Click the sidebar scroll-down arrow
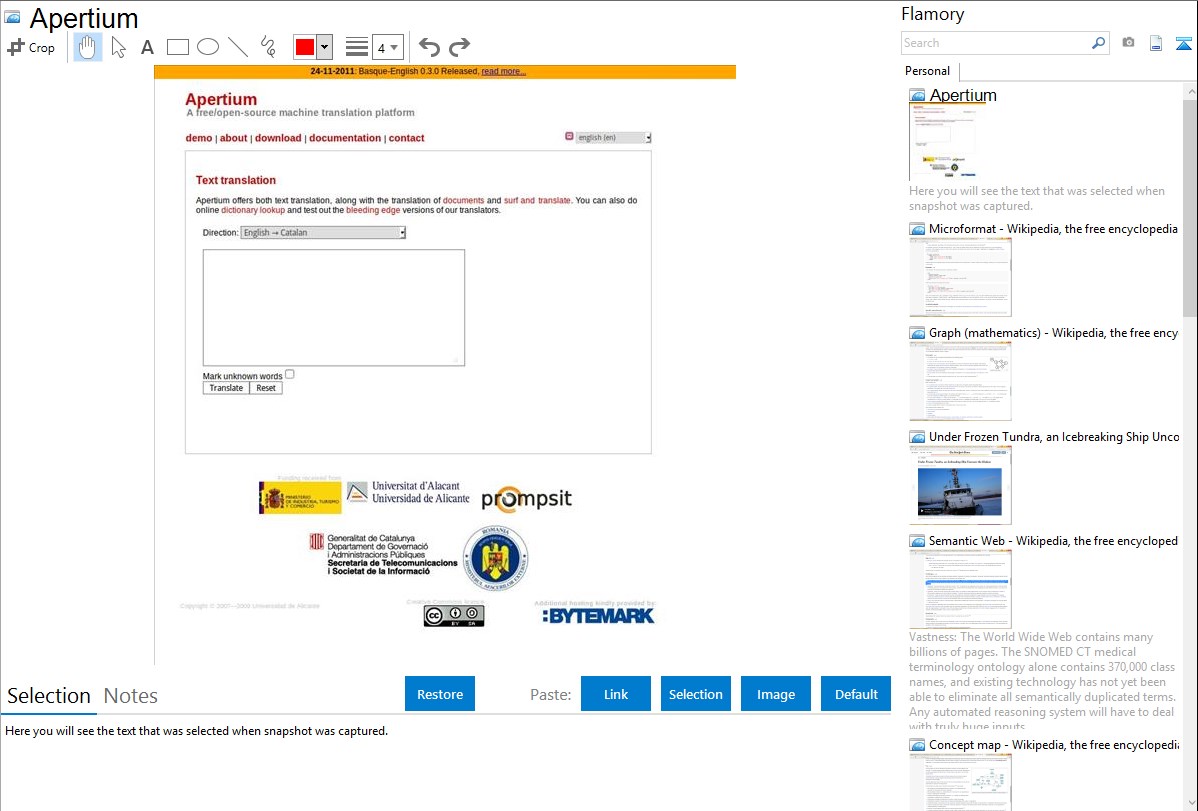The height and width of the screenshot is (811, 1198). (1191, 803)
